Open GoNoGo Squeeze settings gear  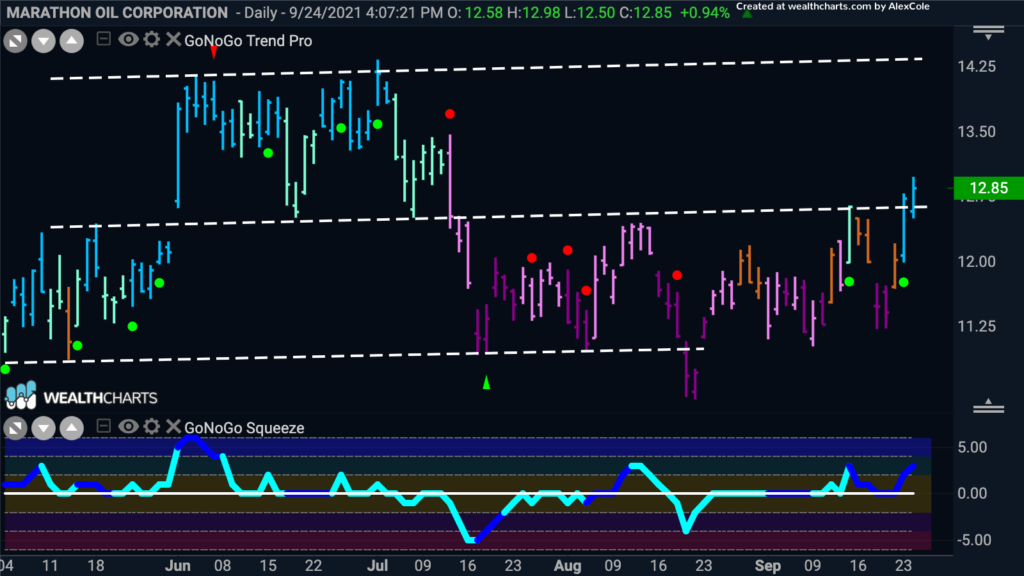[152, 426]
